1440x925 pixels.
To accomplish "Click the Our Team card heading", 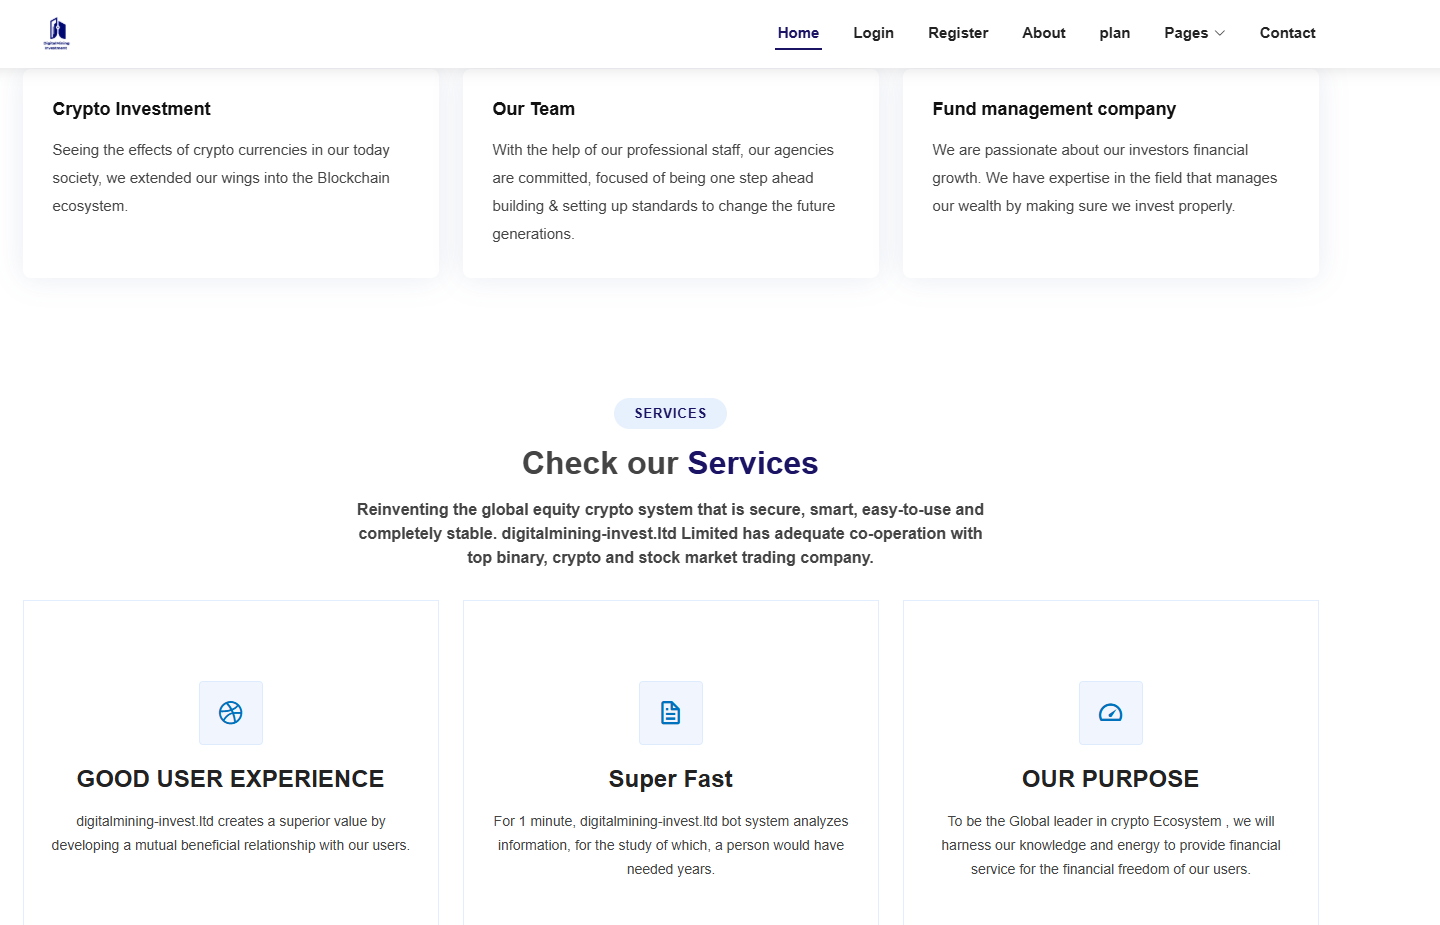I will [x=534, y=109].
